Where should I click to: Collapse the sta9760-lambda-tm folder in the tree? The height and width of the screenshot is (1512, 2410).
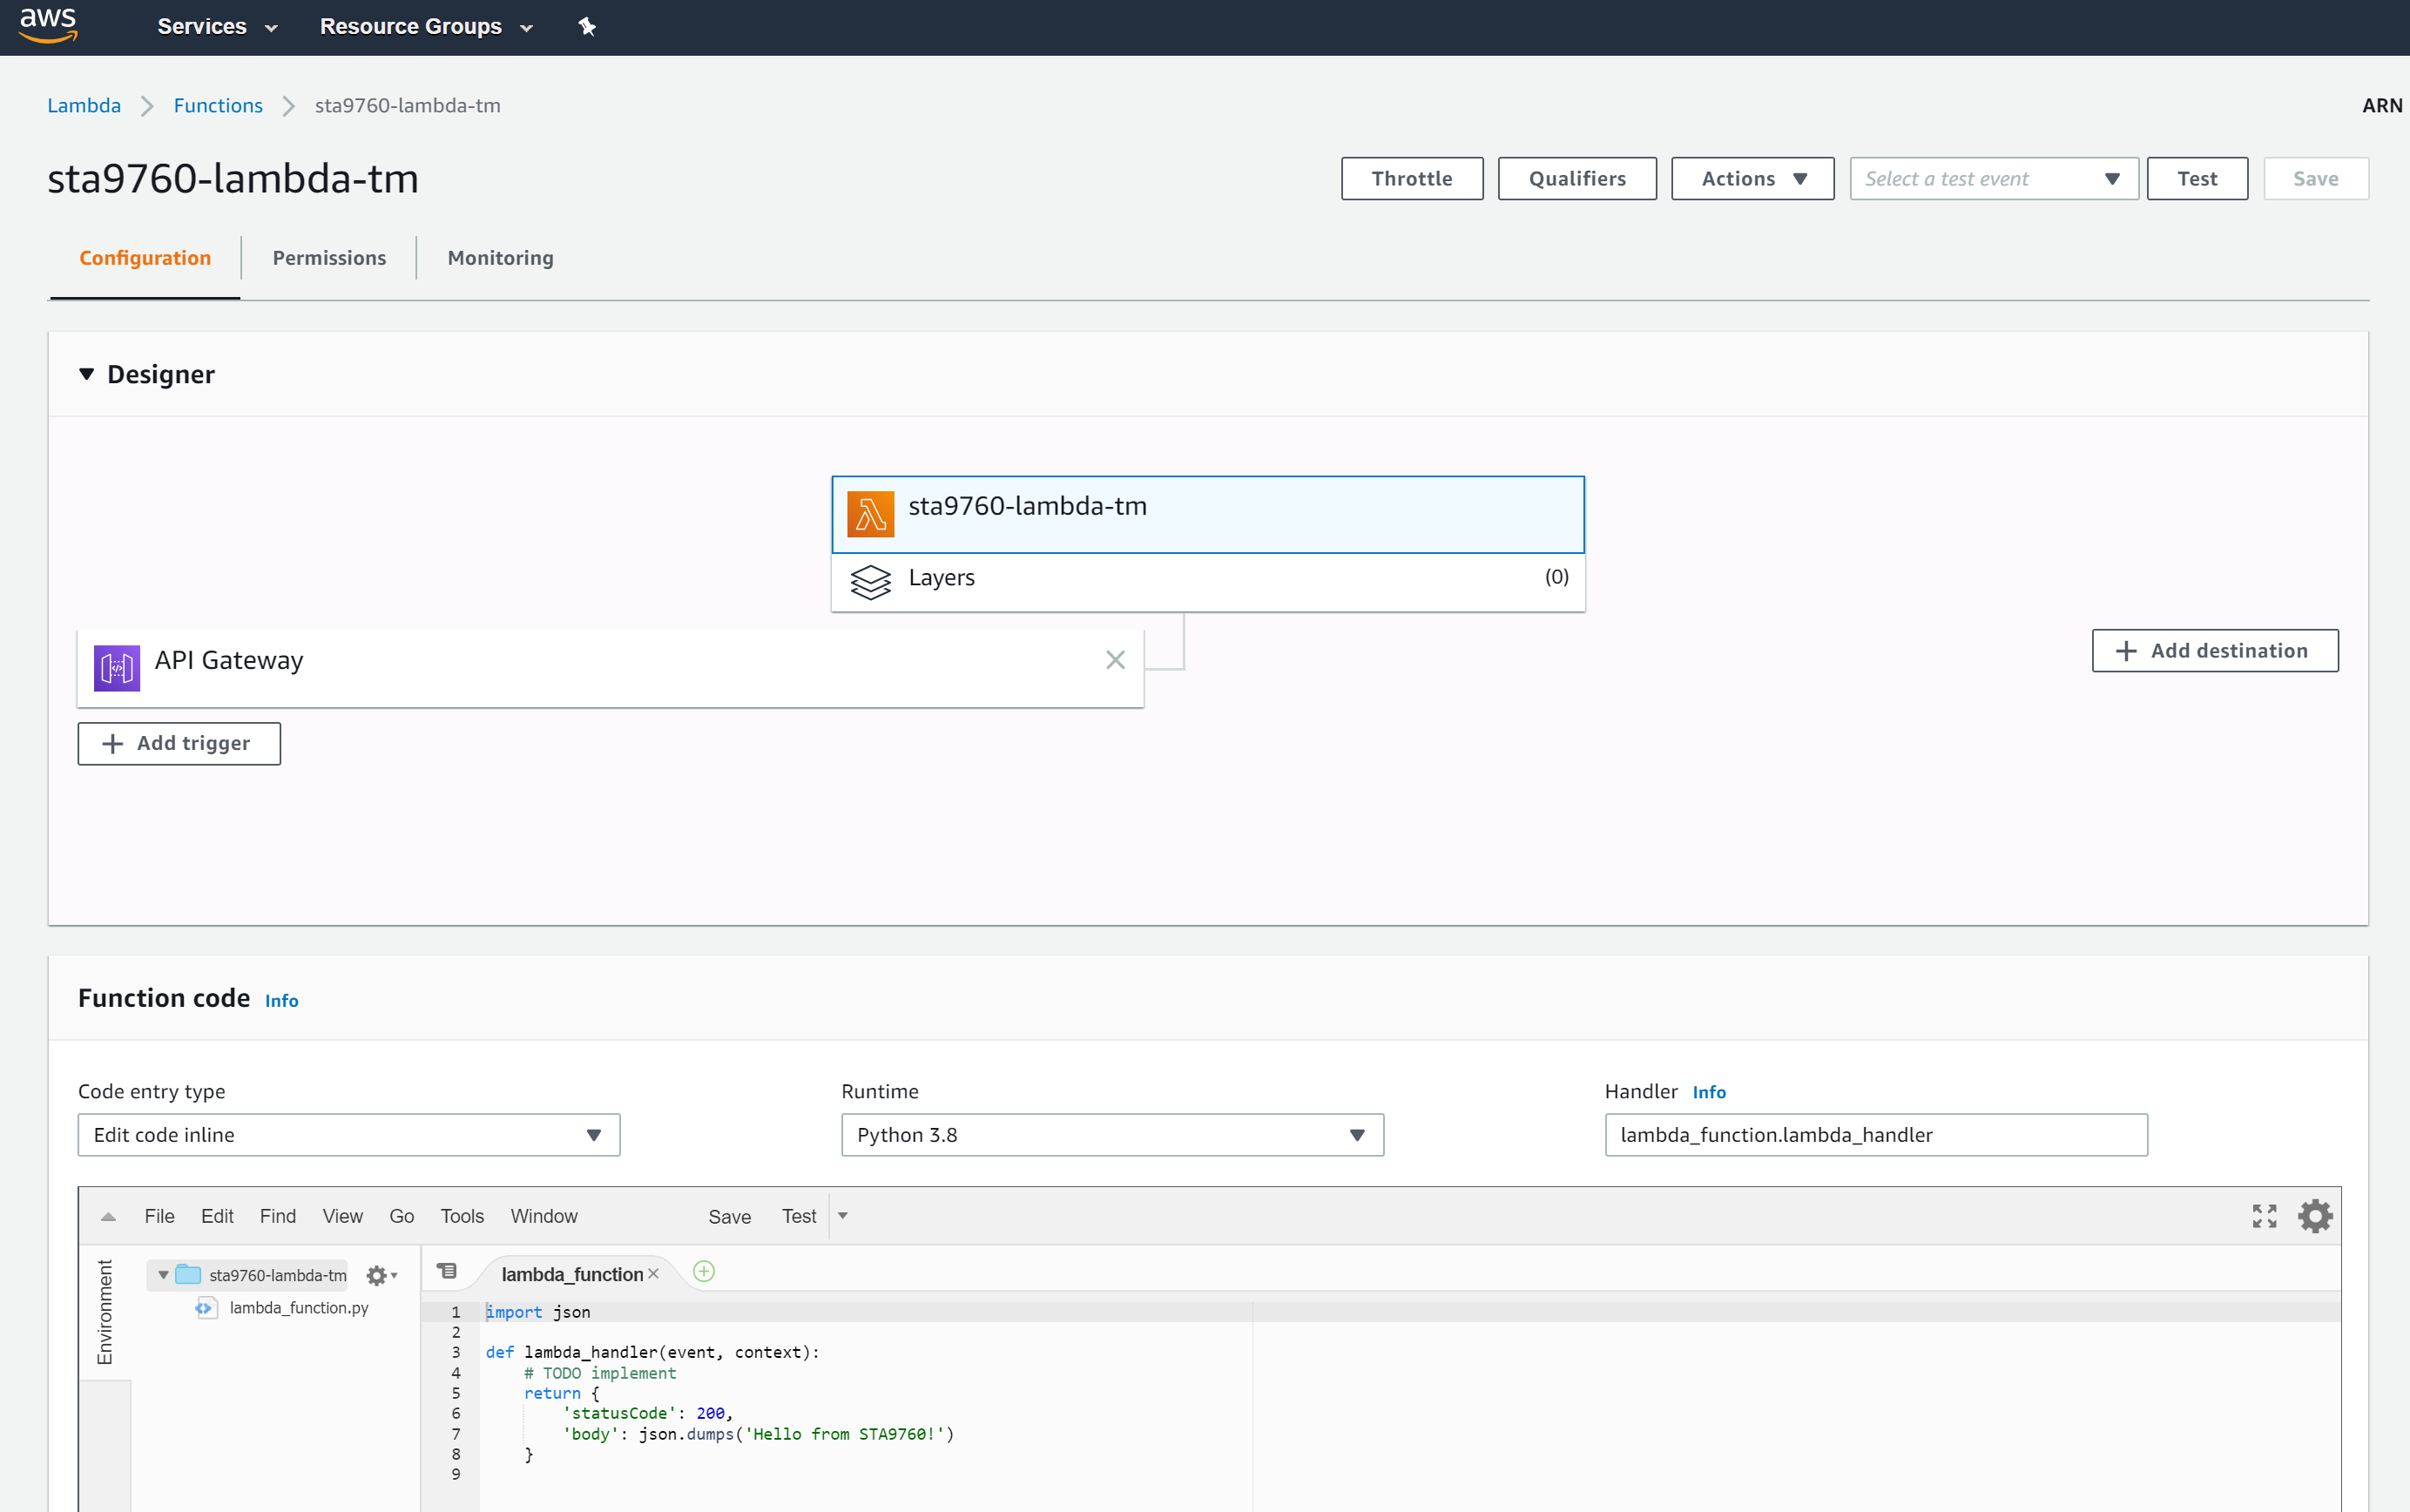(162, 1275)
